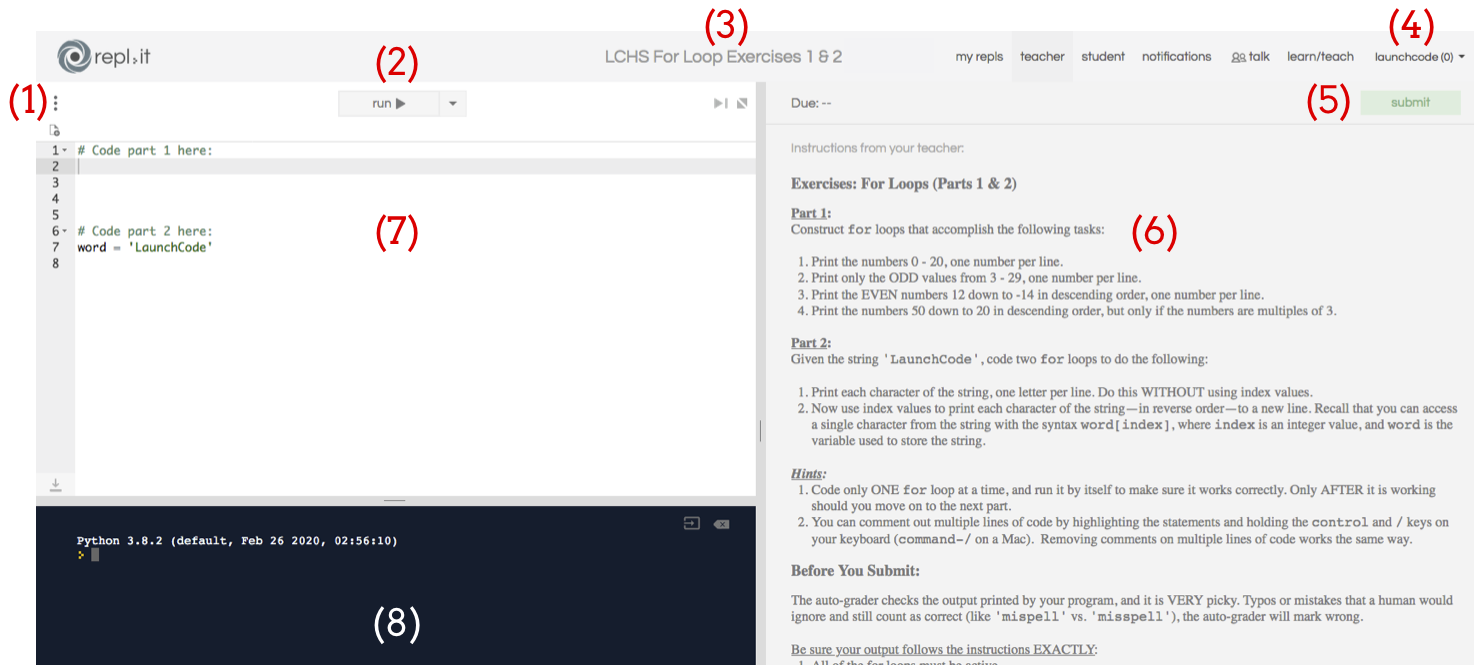Collapse the code fold at line 1
Image resolution: width=1474 pixels, height=665 pixels.
pyautogui.click(x=65, y=151)
